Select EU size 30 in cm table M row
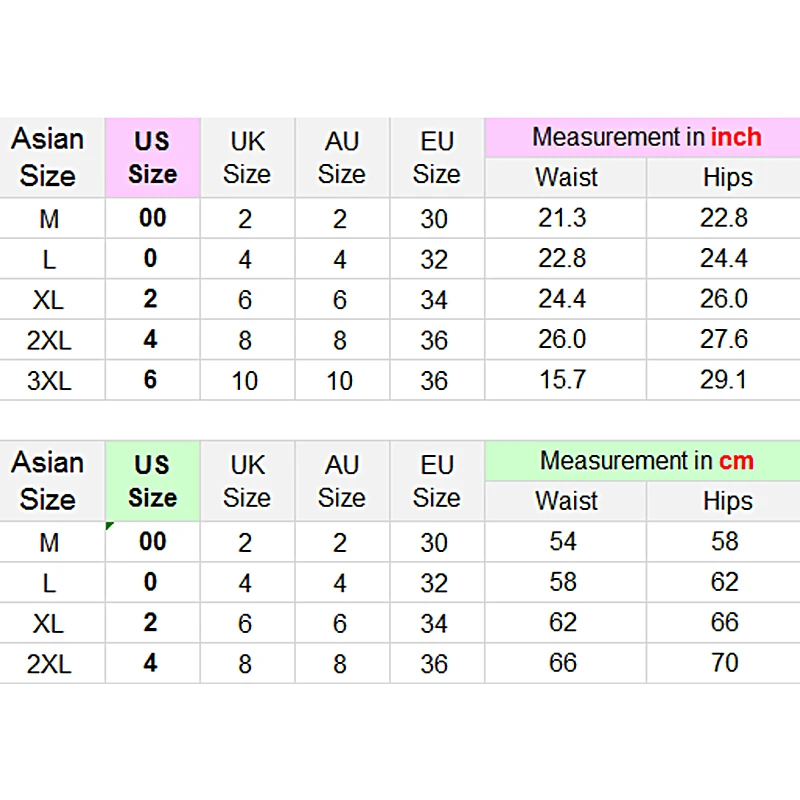Viewport: 800px width, 800px height. pos(434,543)
